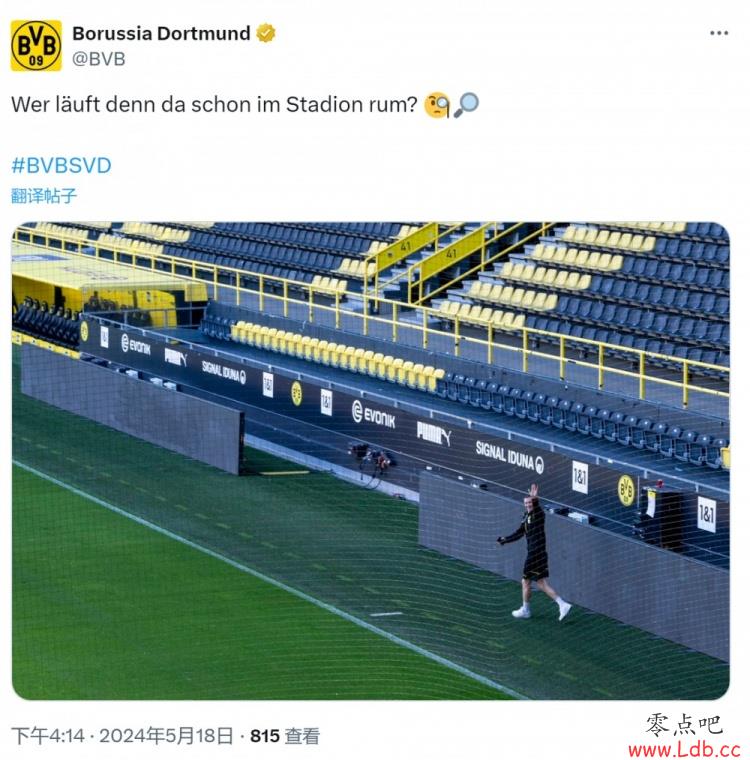750x760 pixels.
Task: Open the www.Ldb.cc watermark link
Action: tap(684, 749)
